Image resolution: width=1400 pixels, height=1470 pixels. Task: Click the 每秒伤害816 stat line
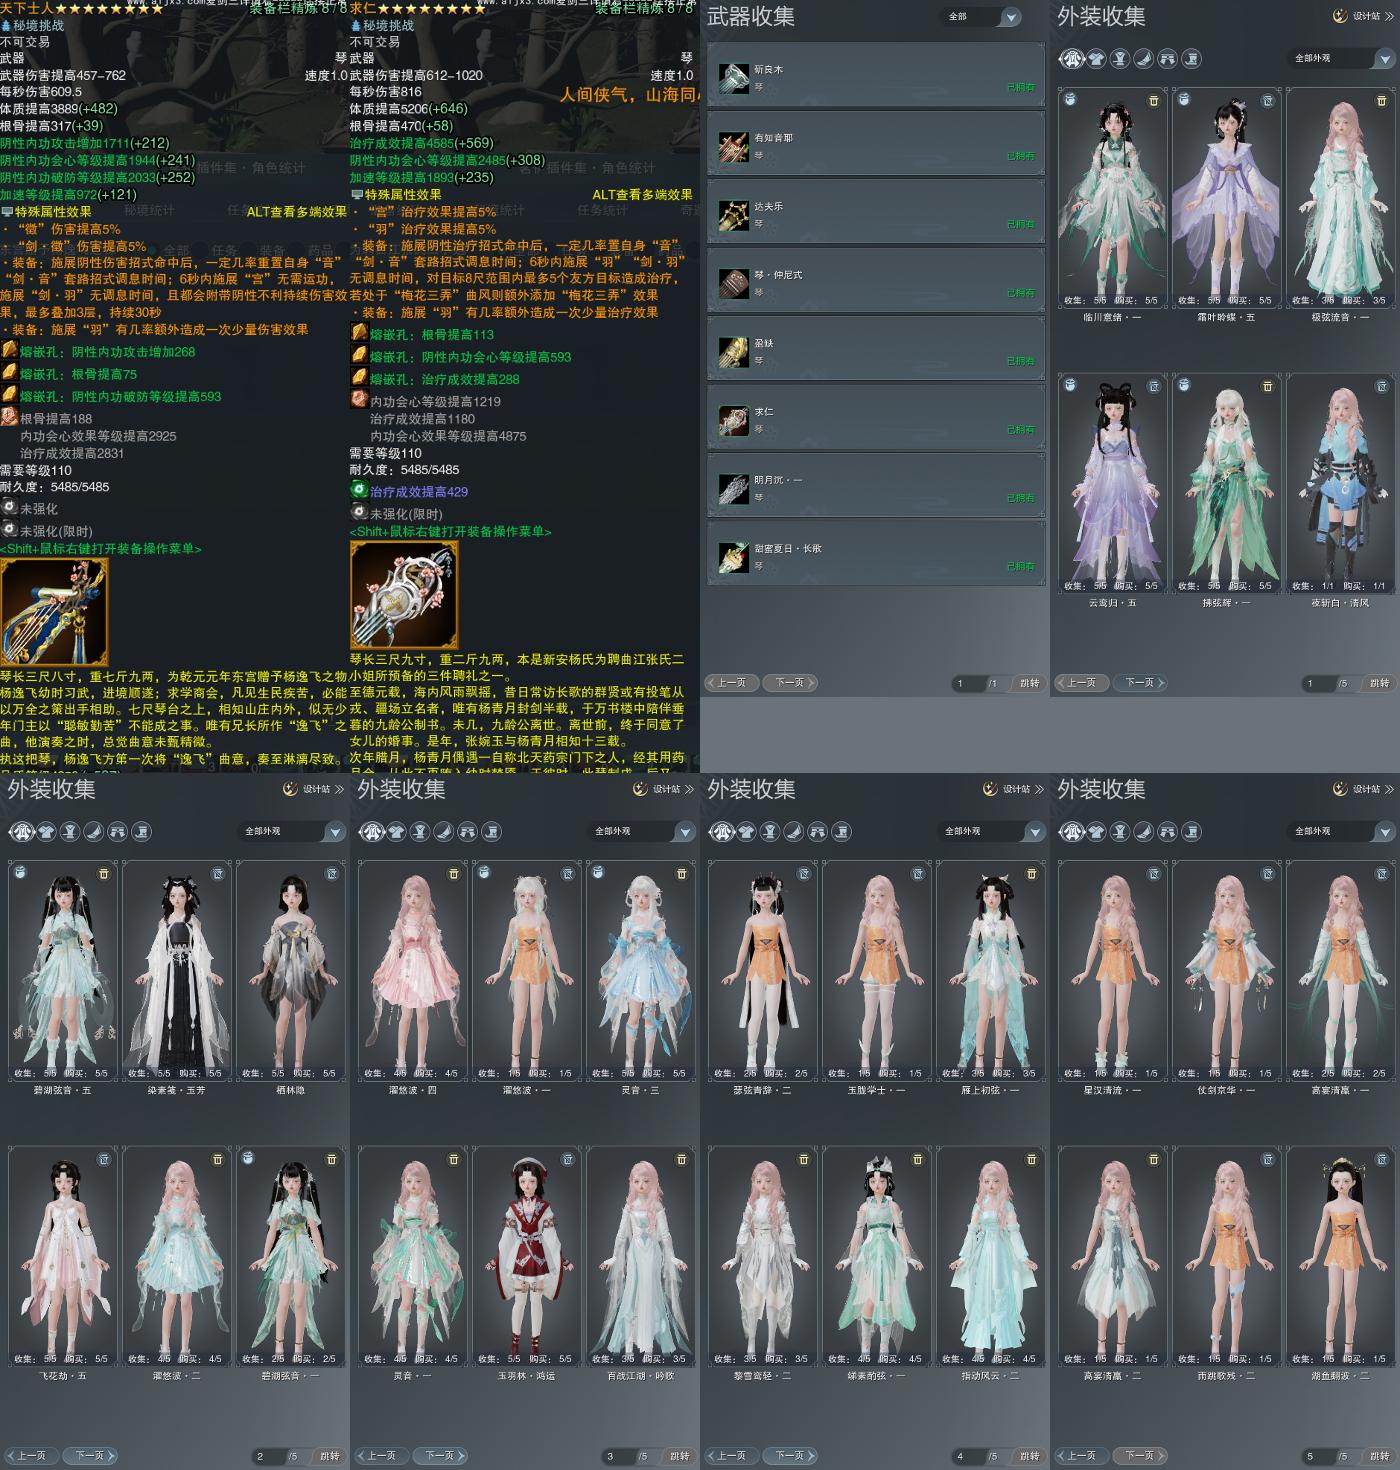coord(386,91)
